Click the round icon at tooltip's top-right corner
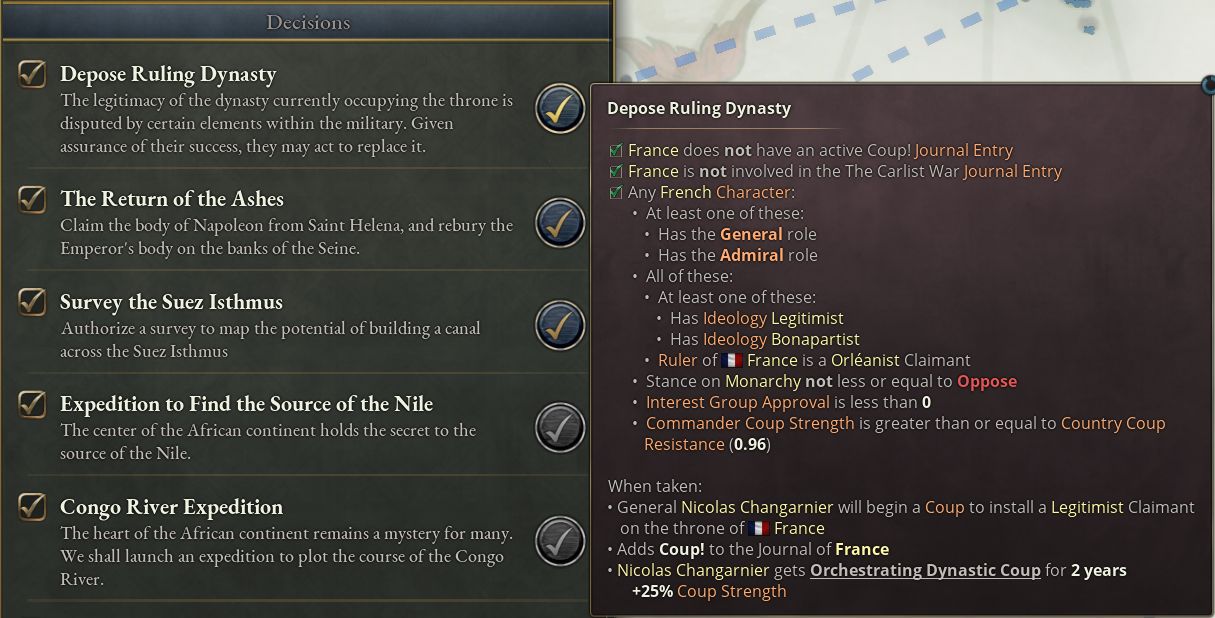The image size is (1215, 618). pos(1207,86)
